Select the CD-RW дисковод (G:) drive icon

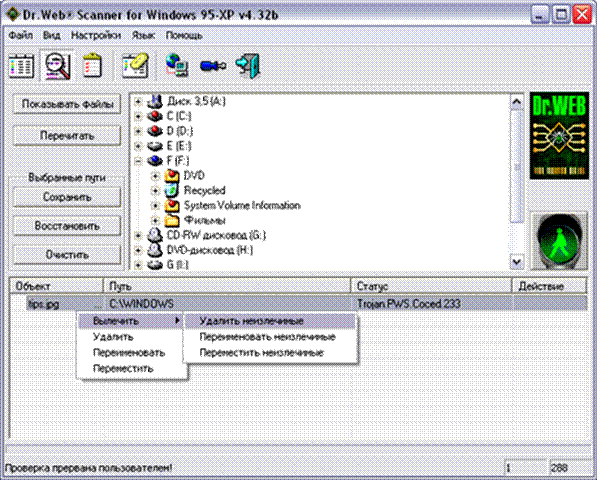point(155,235)
